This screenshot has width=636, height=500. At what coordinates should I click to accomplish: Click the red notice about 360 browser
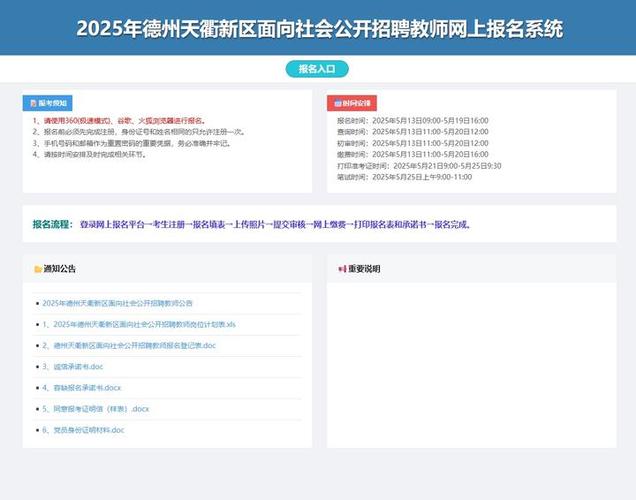(x=119, y=121)
